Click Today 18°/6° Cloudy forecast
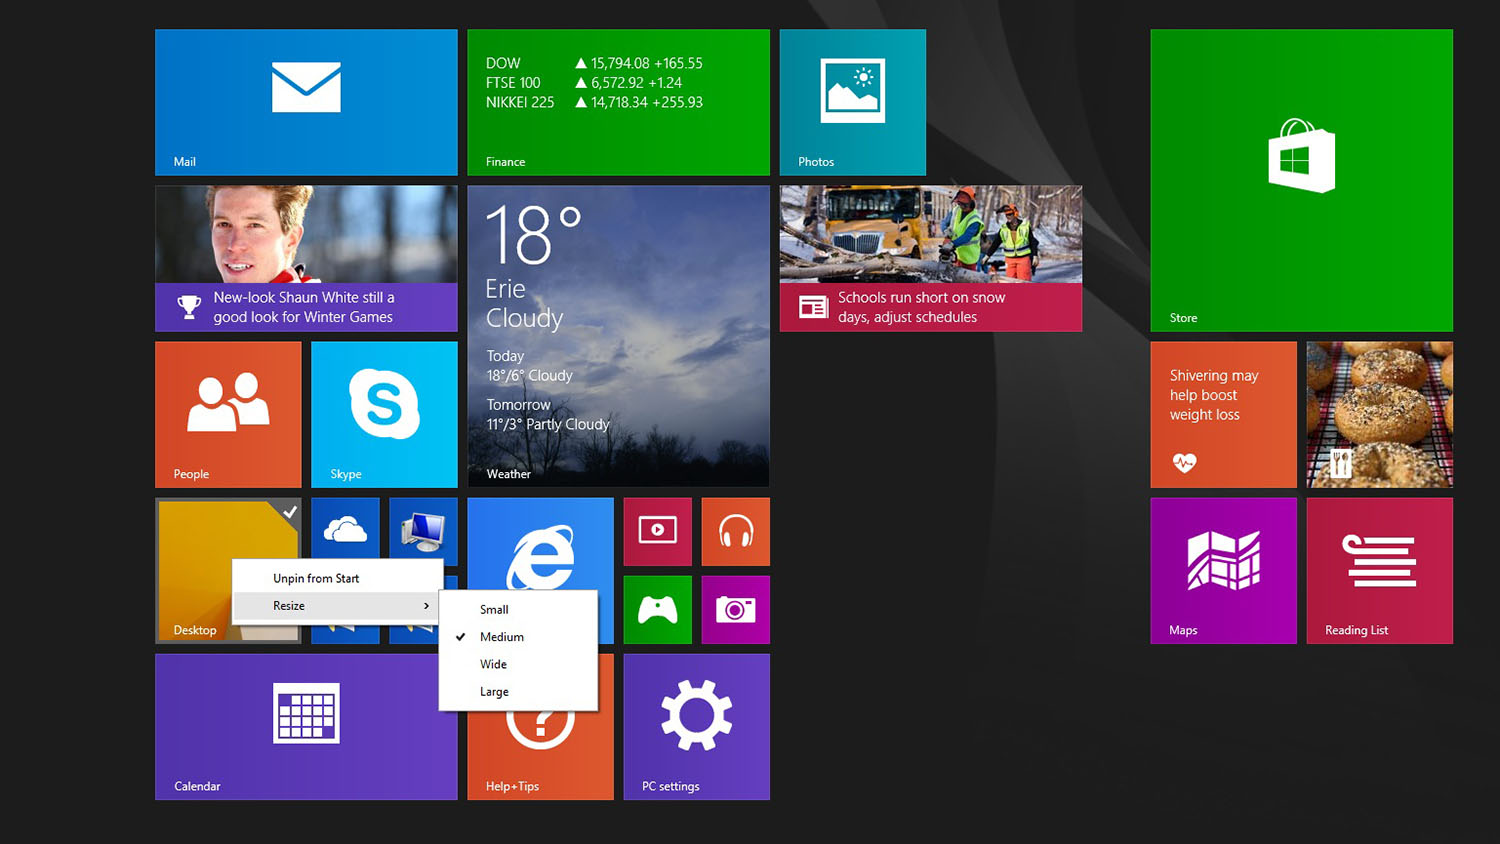The height and width of the screenshot is (844, 1500). [x=529, y=366]
